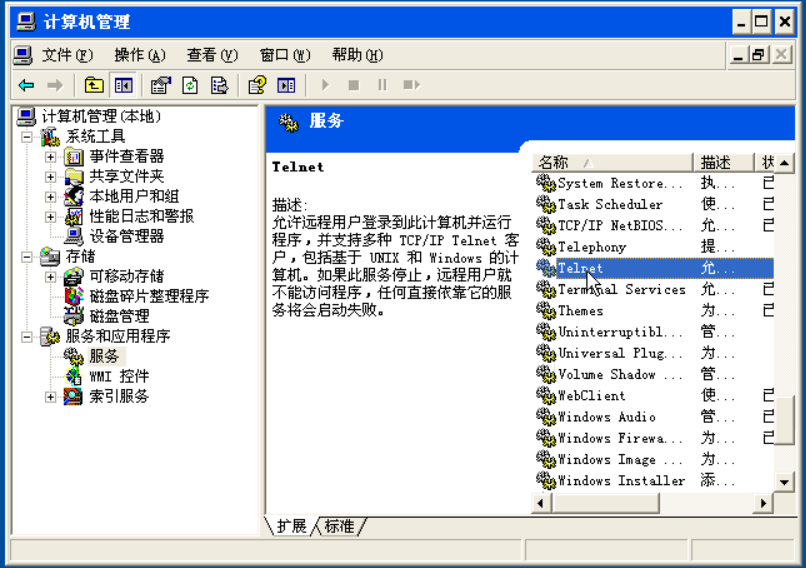Select the Windows Installer service row
Viewport: 806px width, 568px height.
[x=653, y=481]
